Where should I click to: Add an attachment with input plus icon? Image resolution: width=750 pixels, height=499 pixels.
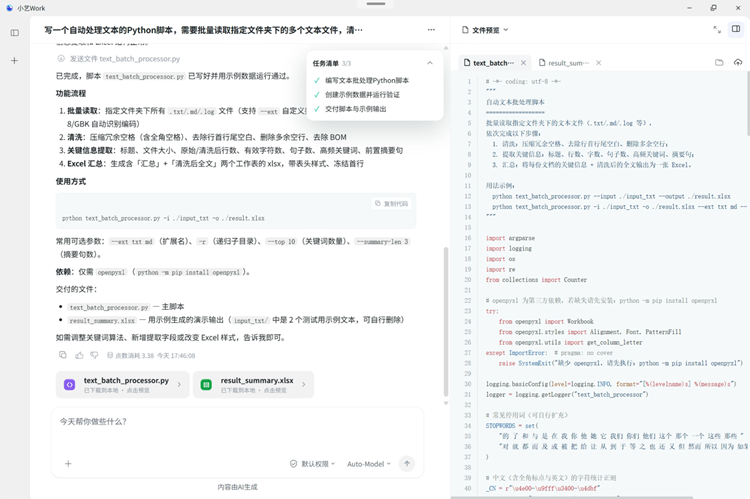click(68, 463)
